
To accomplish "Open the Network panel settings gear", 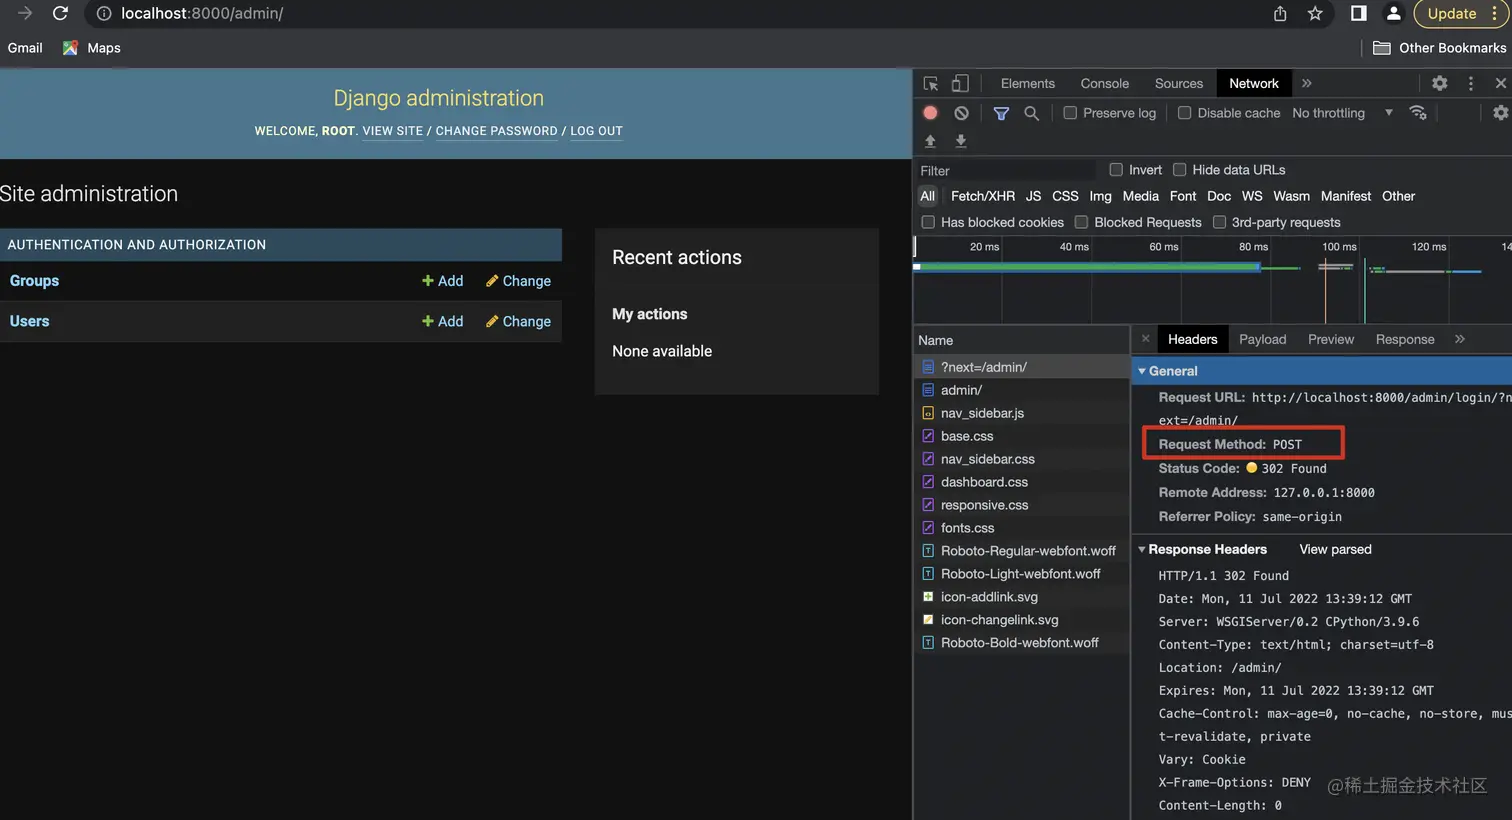I will coord(1500,113).
